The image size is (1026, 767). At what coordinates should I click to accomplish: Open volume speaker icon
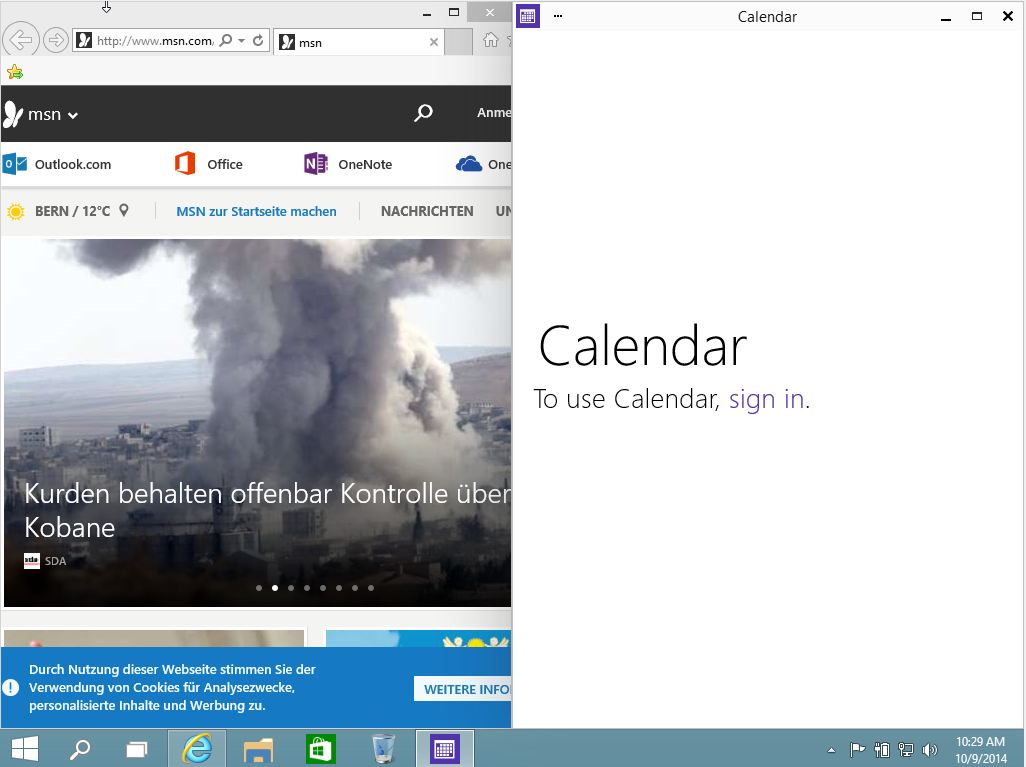pos(929,749)
